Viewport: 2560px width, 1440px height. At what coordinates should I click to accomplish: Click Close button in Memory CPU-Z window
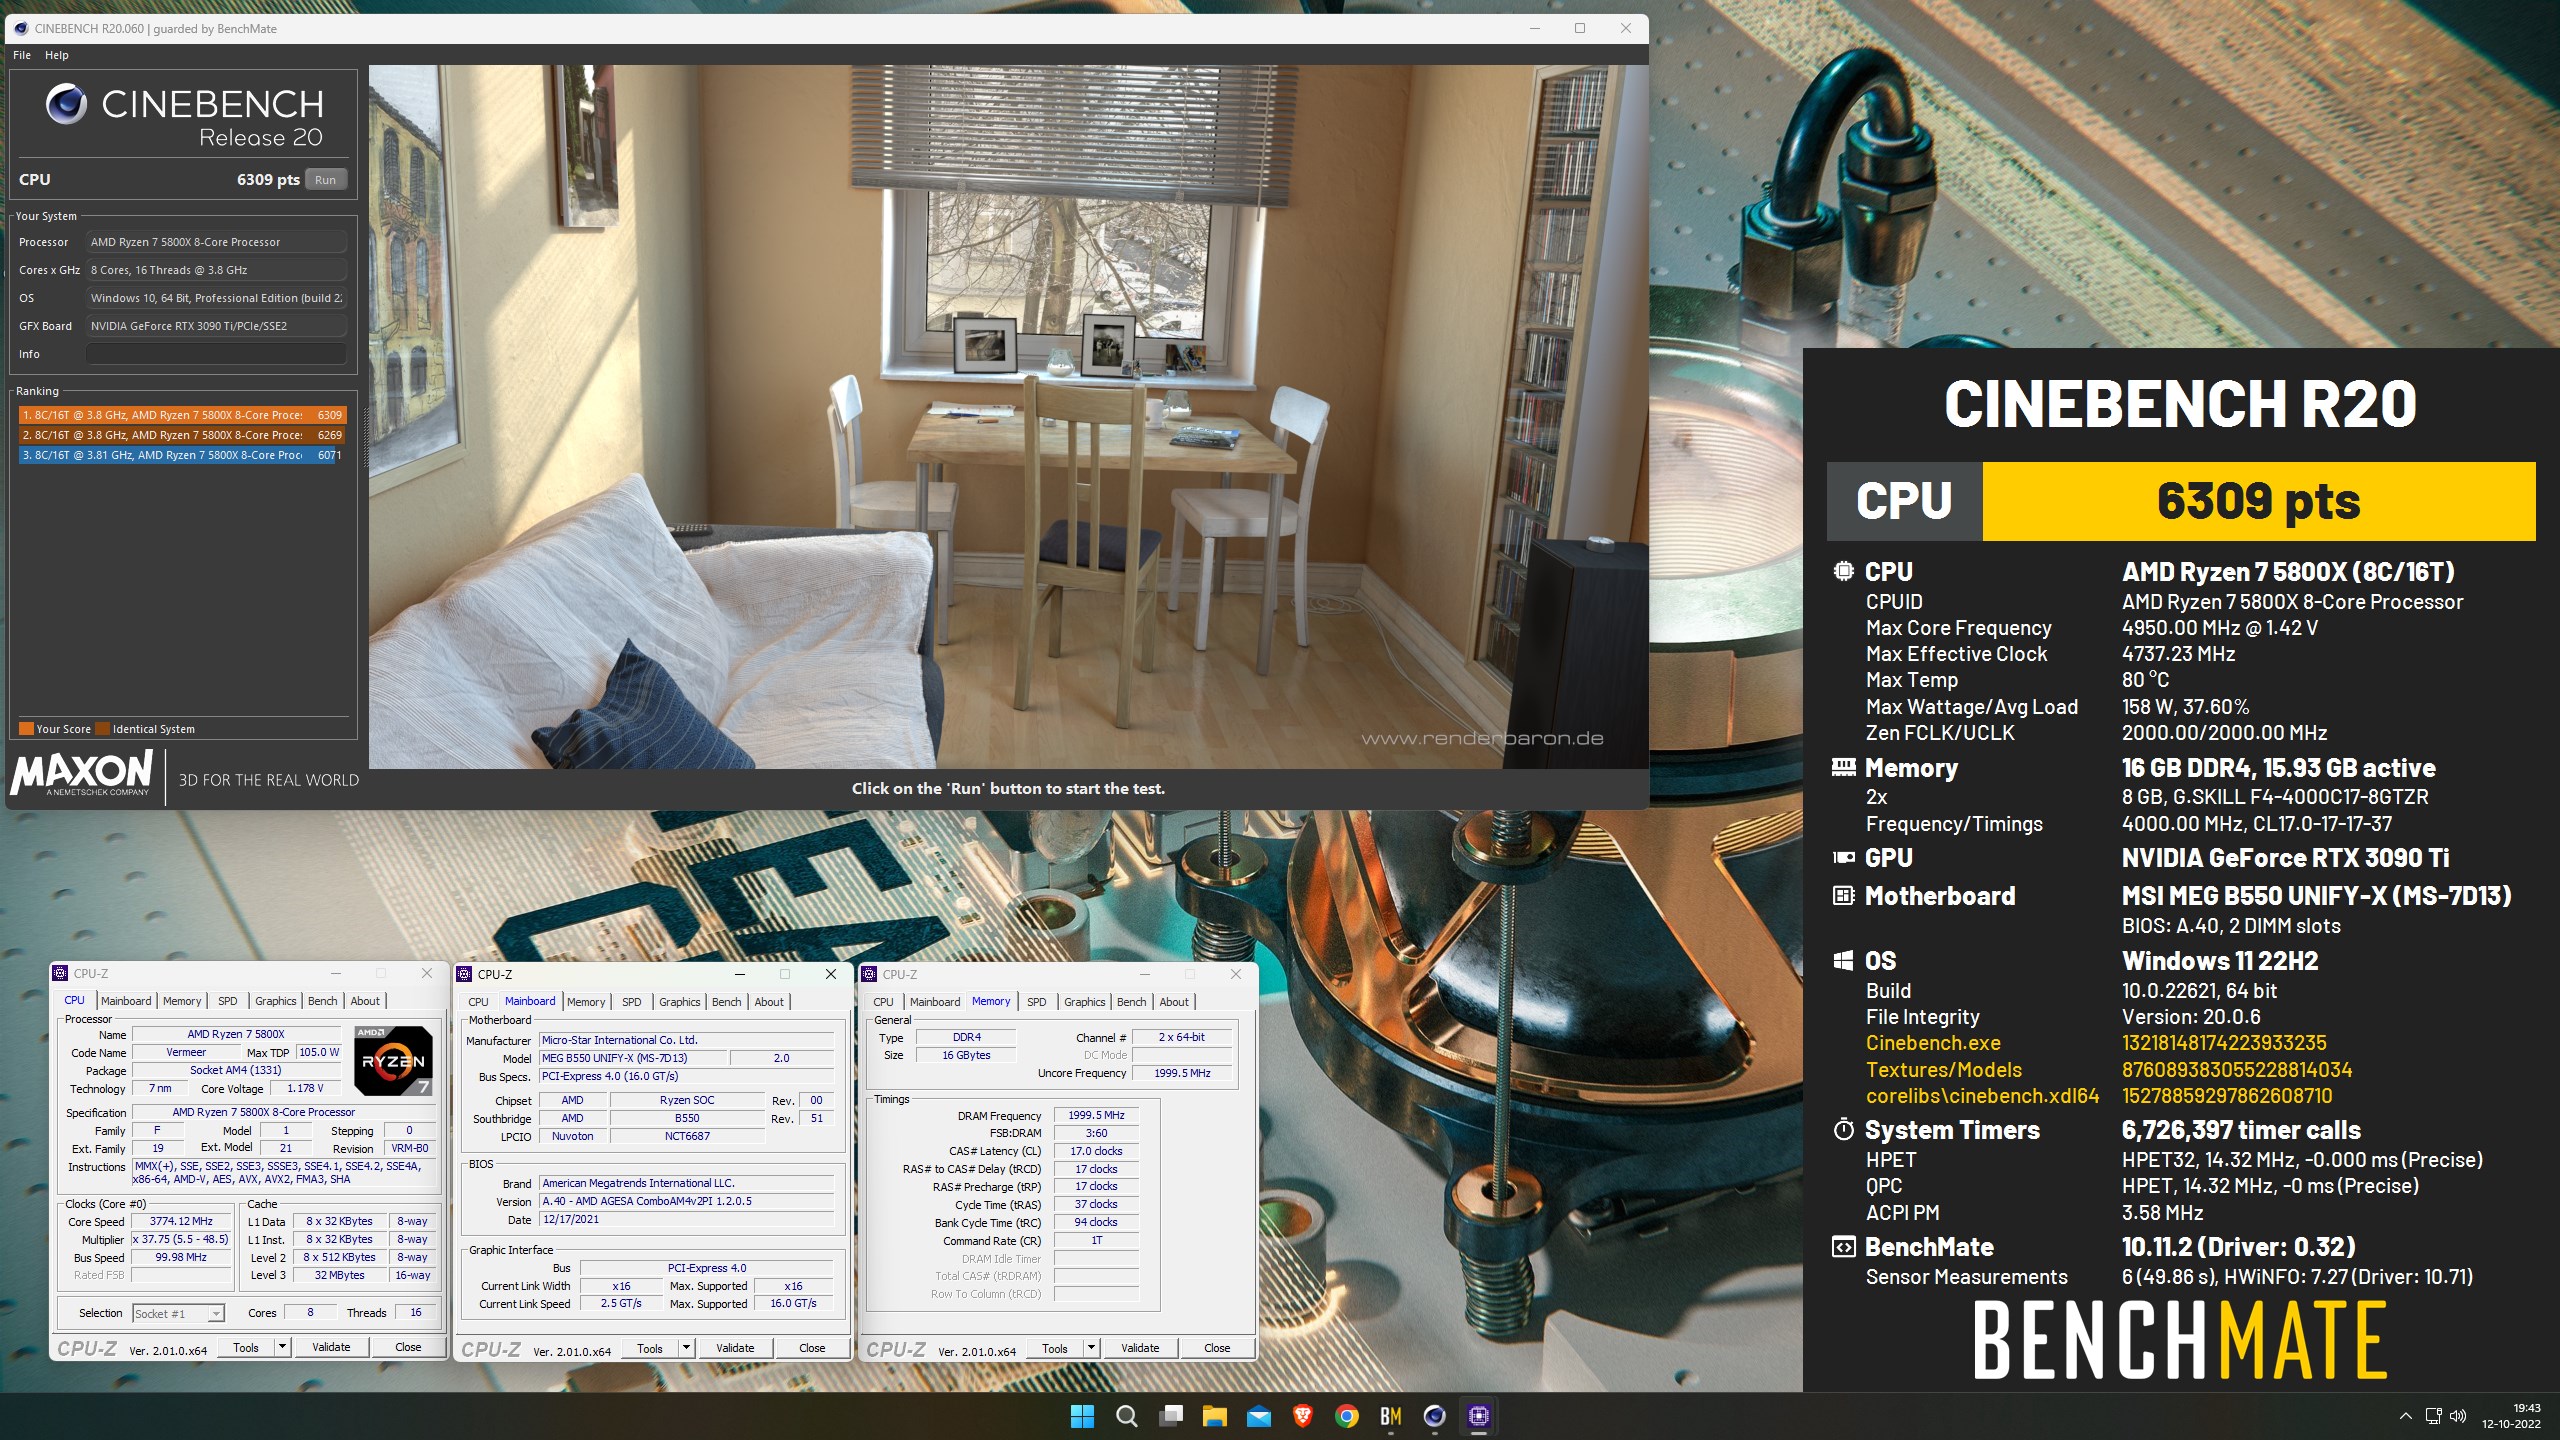point(1217,1348)
